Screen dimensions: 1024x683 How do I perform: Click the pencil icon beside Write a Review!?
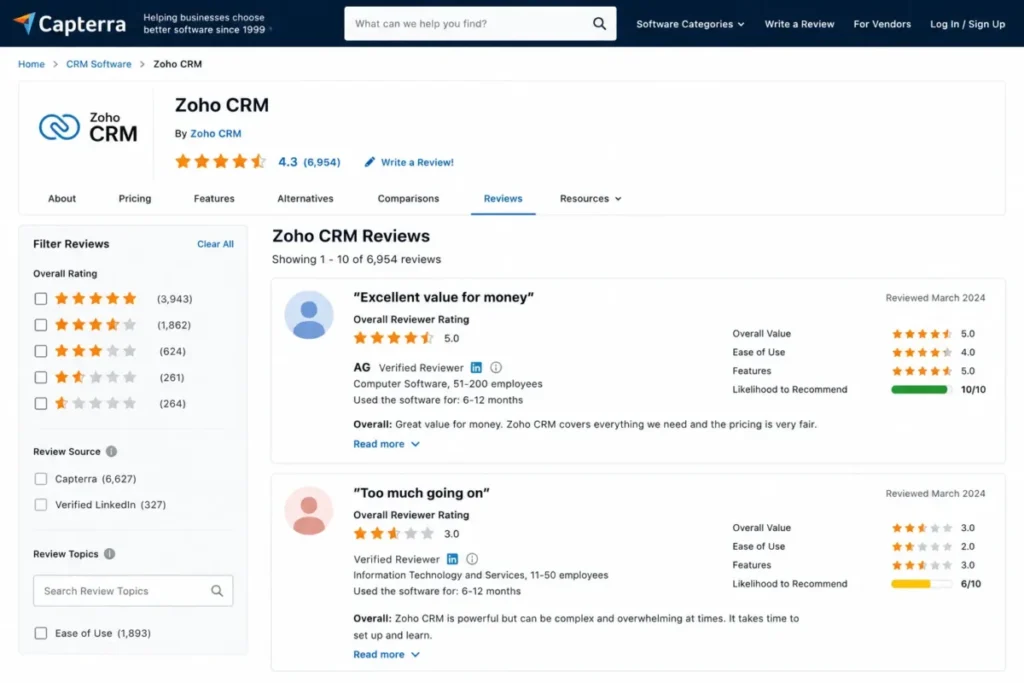tap(370, 162)
